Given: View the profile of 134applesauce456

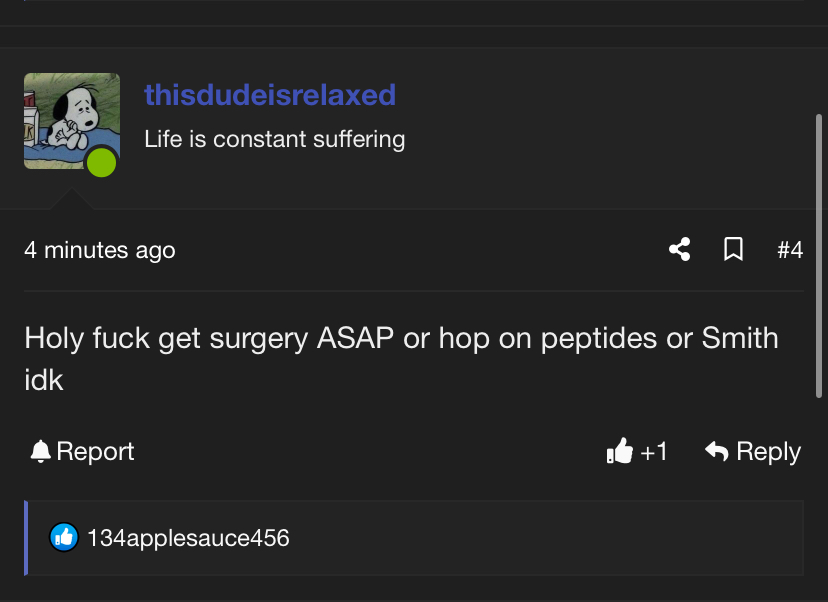Looking at the screenshot, I should point(188,538).
